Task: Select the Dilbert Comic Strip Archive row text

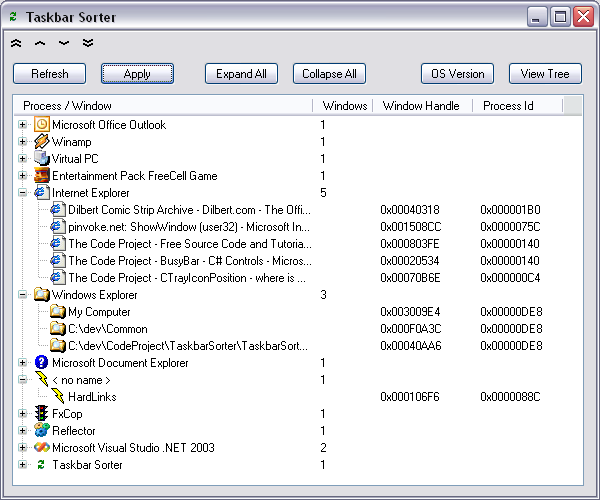Action: 189,210
